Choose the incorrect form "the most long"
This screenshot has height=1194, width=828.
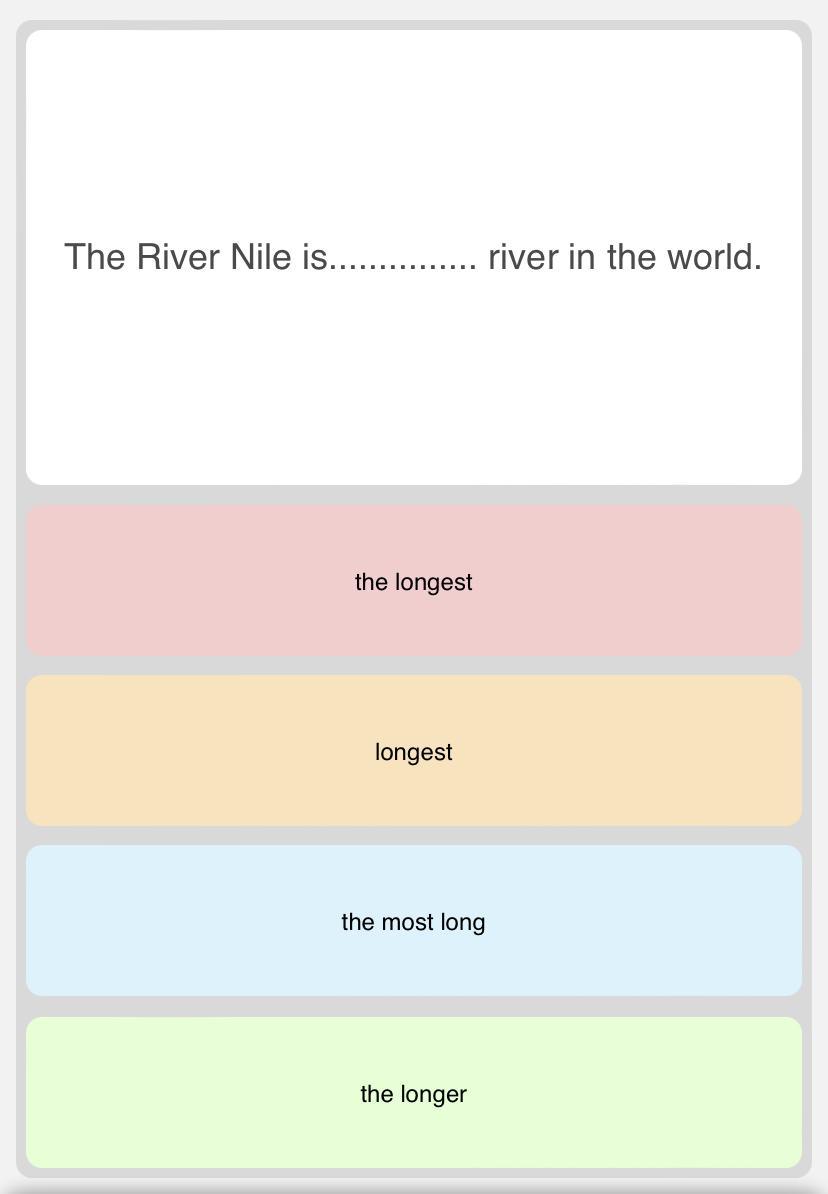coord(413,922)
